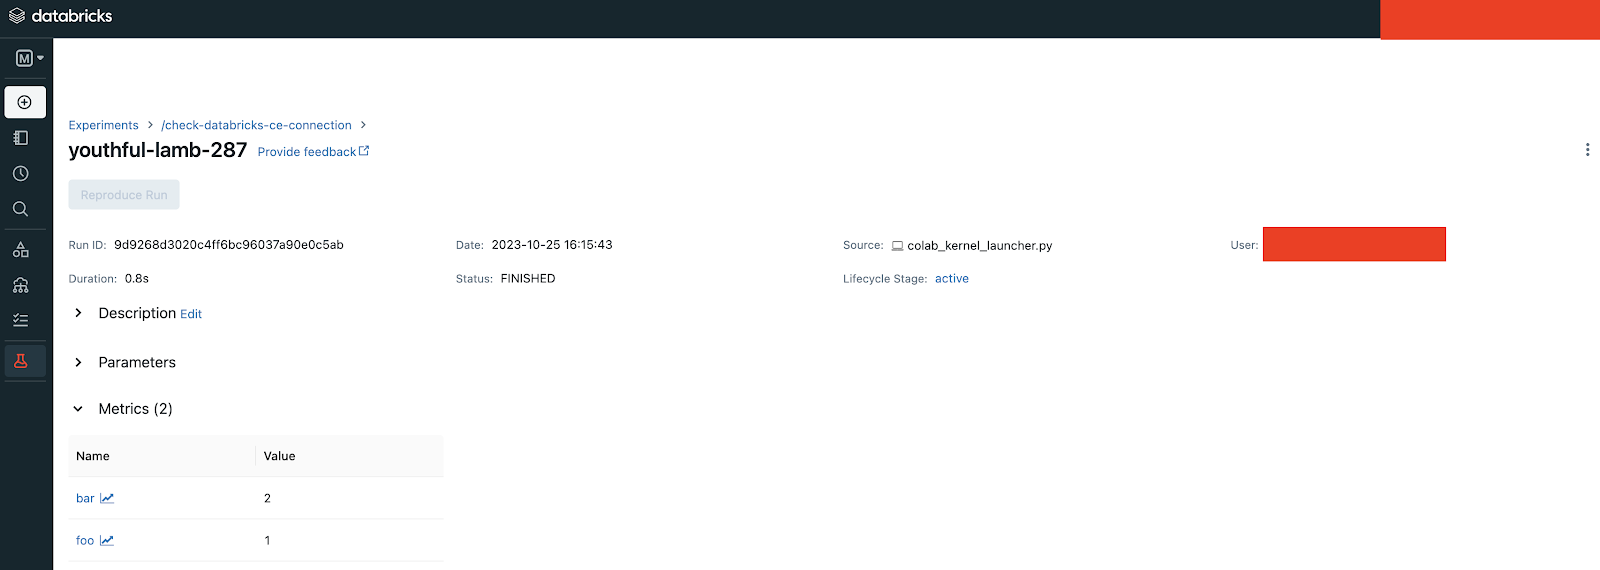Screen dimensions: 1600x570
Task: Click the Databricks logo in header
Action: tap(60, 16)
